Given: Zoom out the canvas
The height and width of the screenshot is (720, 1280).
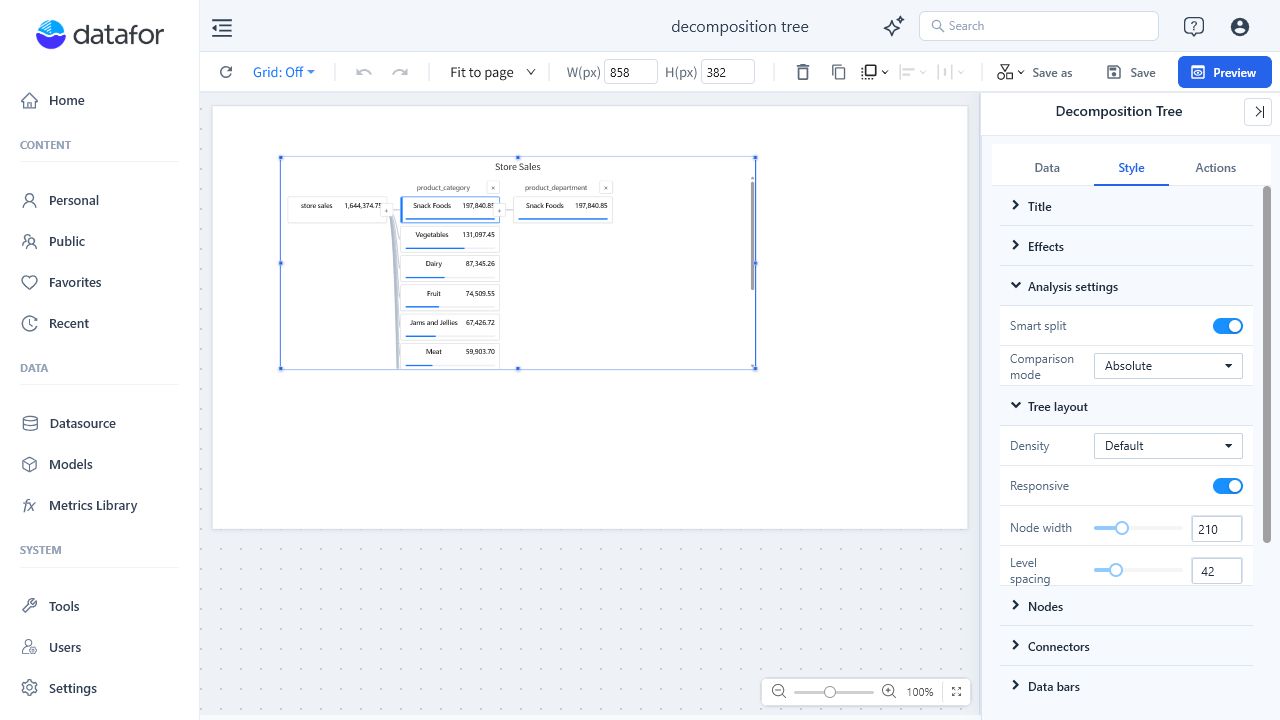Looking at the screenshot, I should click(x=779, y=692).
